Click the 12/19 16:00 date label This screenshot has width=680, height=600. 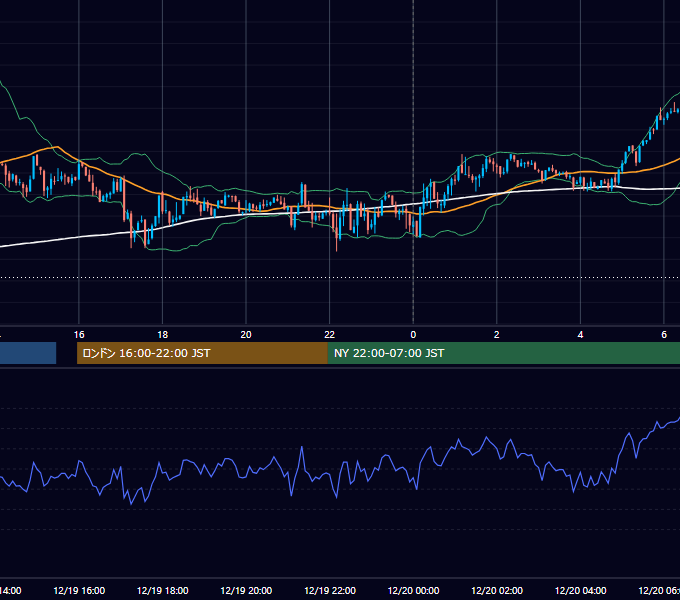[x=79, y=590]
